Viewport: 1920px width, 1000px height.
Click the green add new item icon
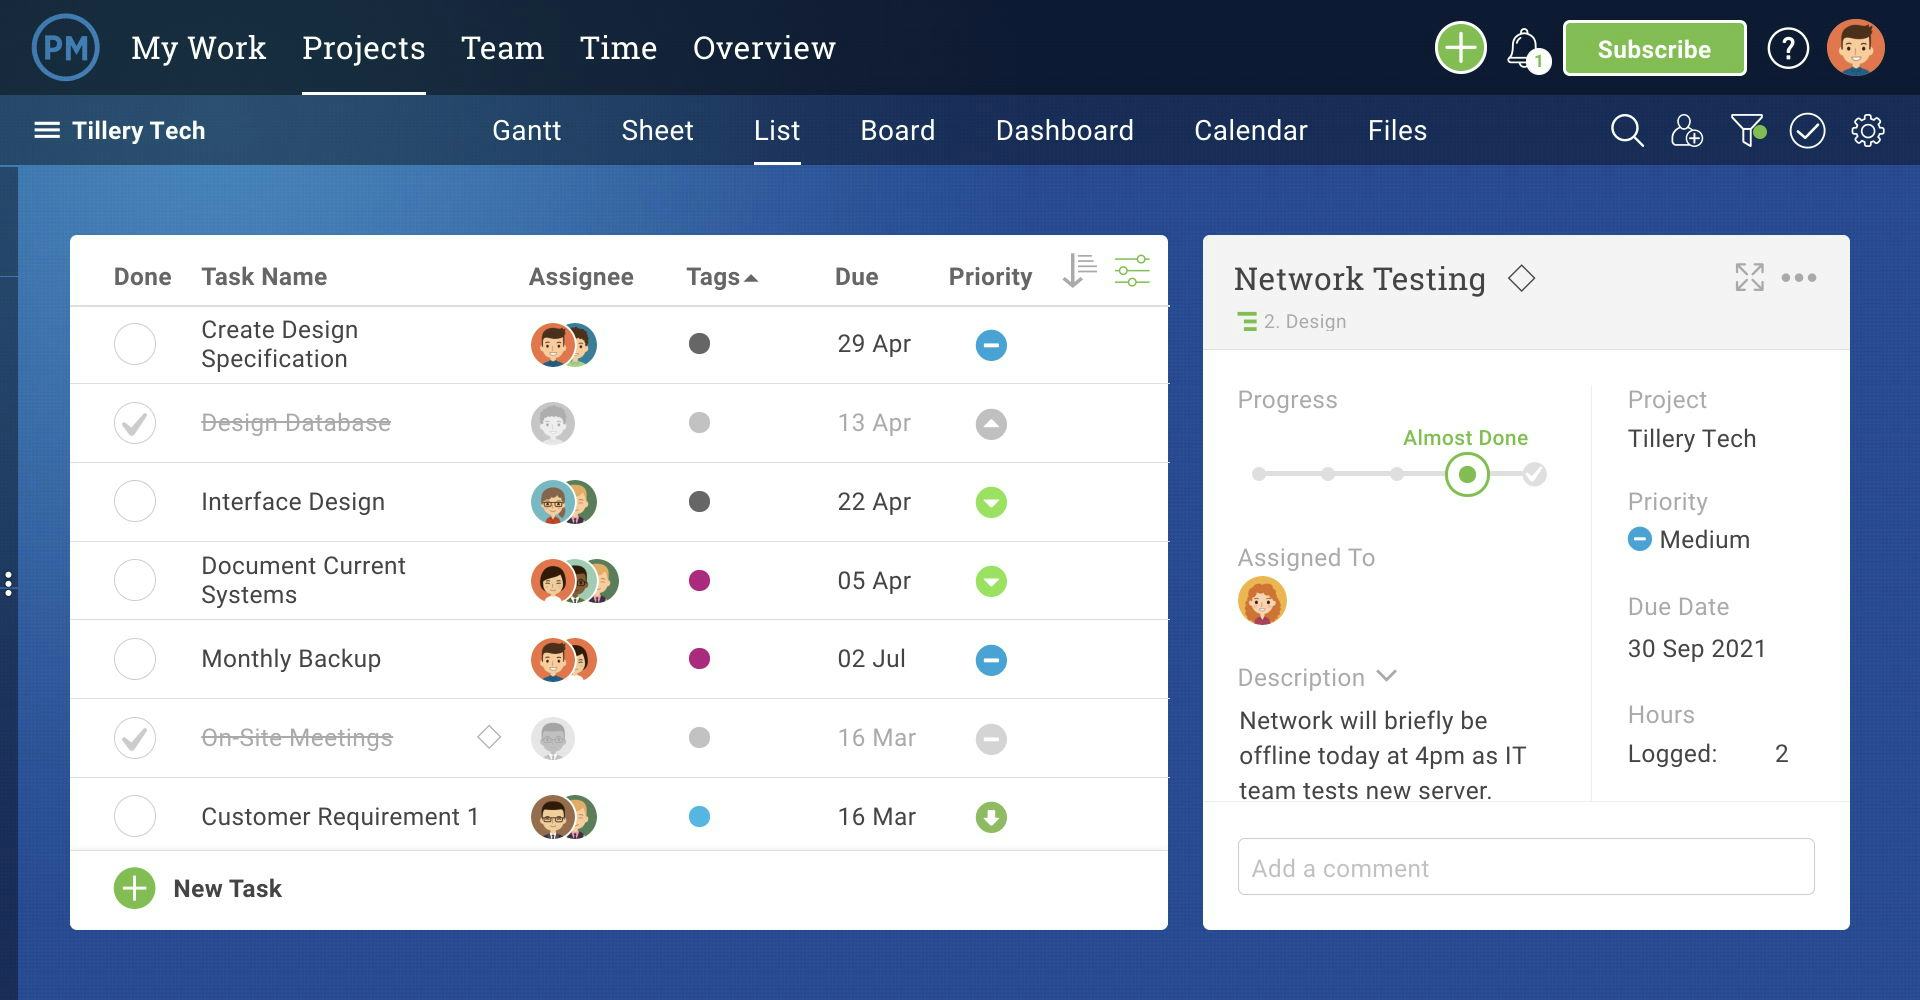coord(1460,48)
